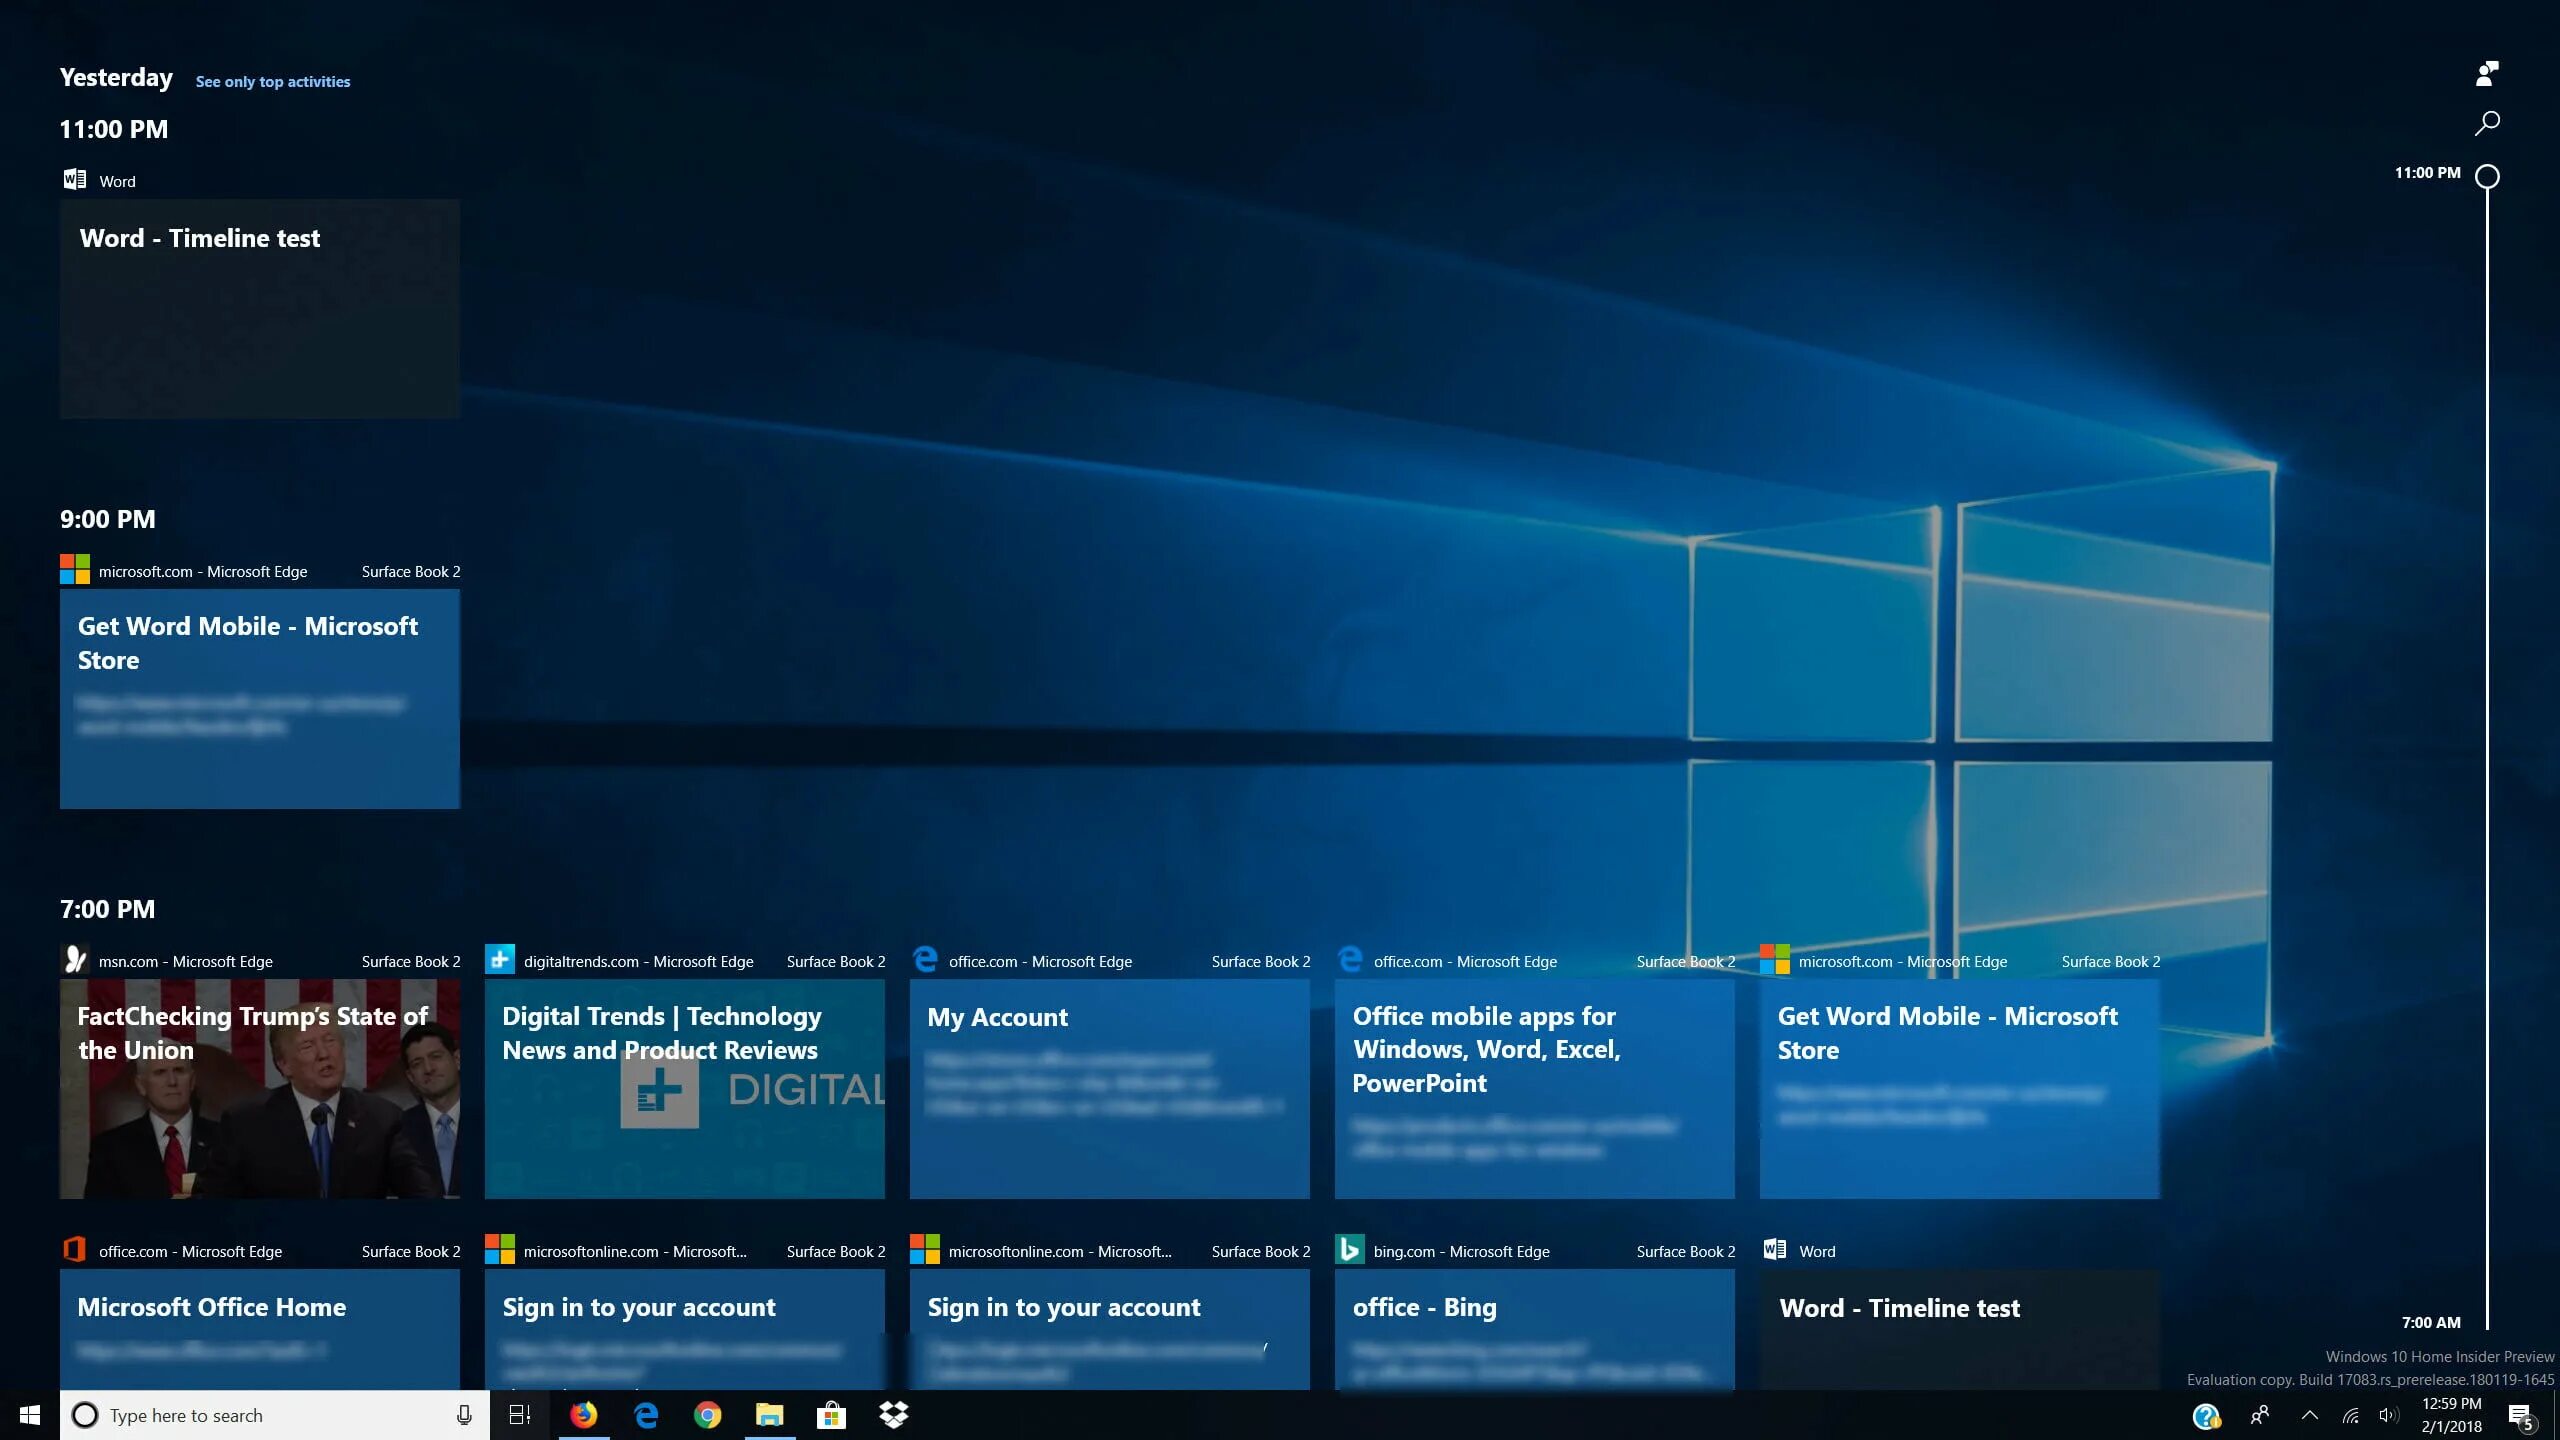This screenshot has height=1440, width=2560.
Task: Open File Explorer from the taskbar
Action: click(769, 1415)
